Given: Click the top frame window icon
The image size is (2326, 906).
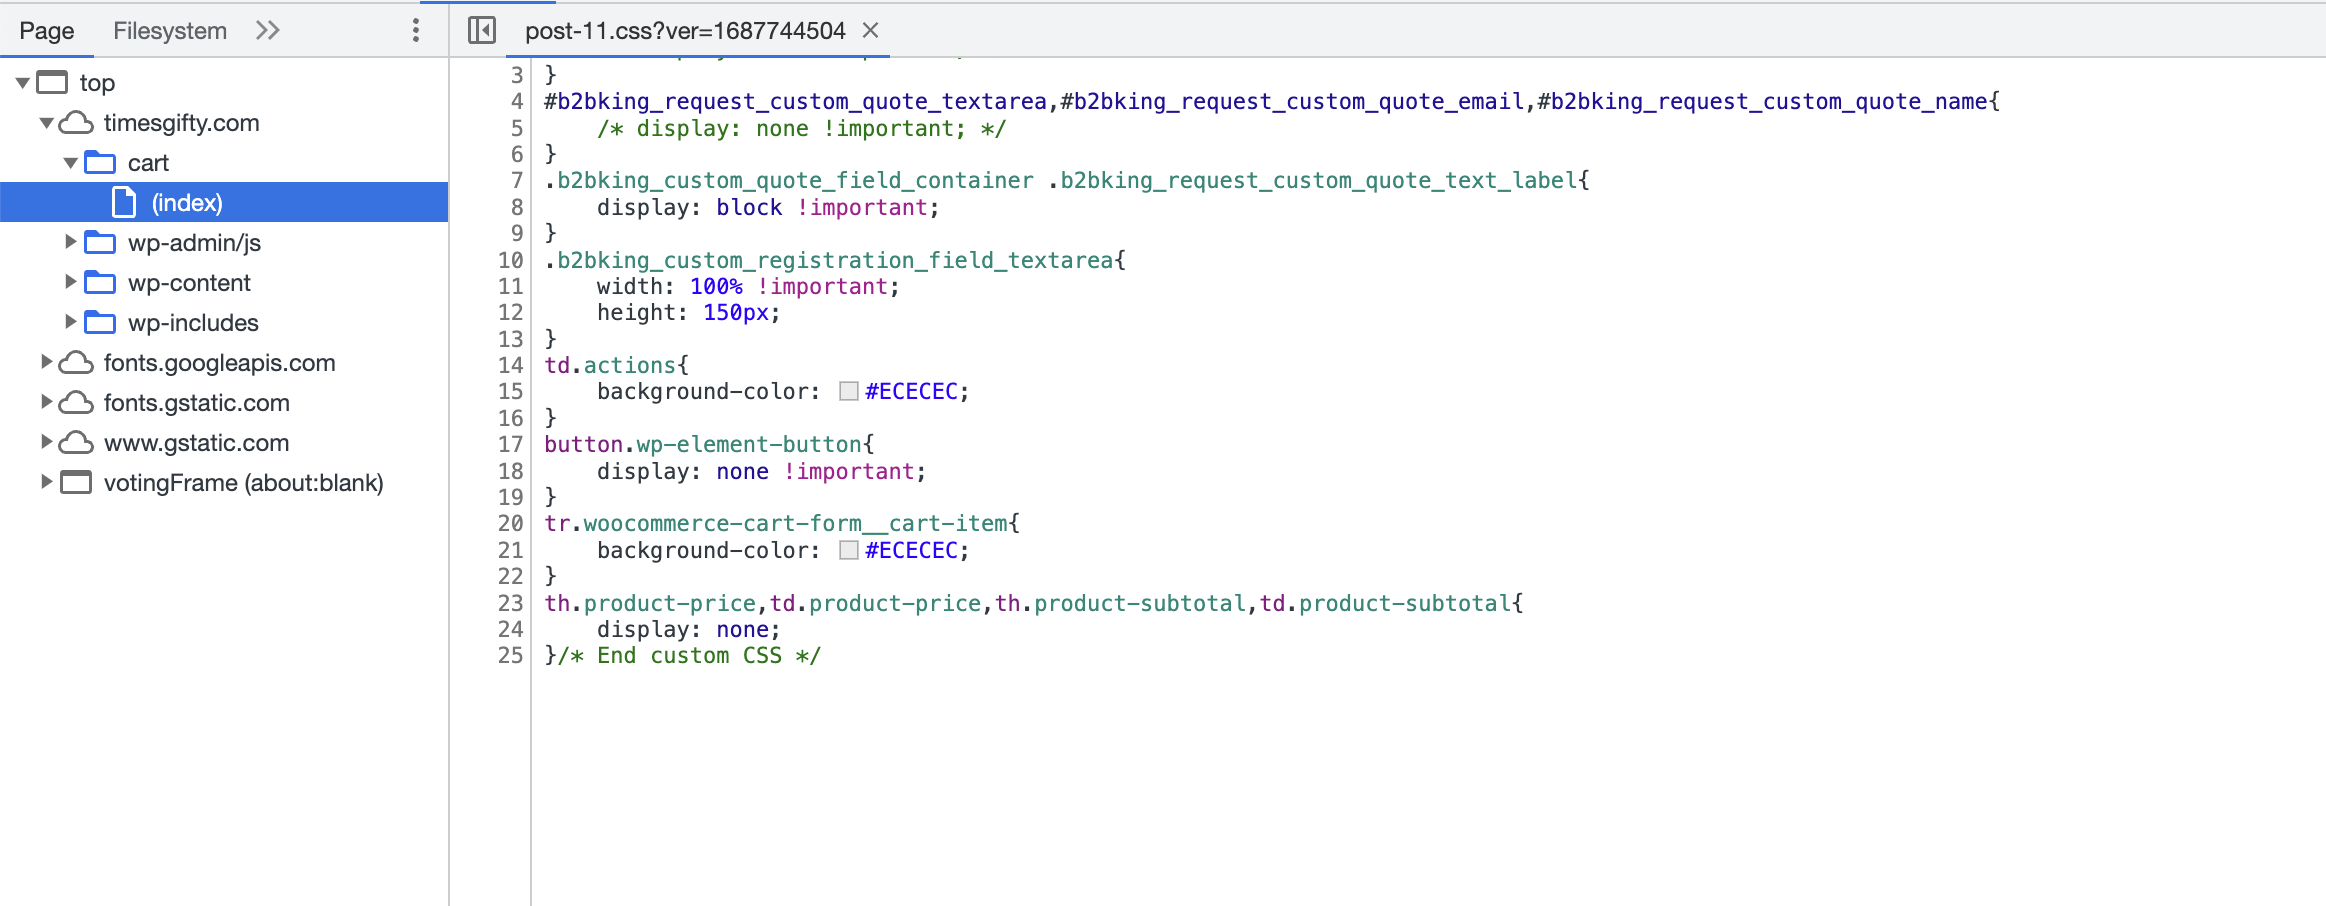Looking at the screenshot, I should click(52, 82).
